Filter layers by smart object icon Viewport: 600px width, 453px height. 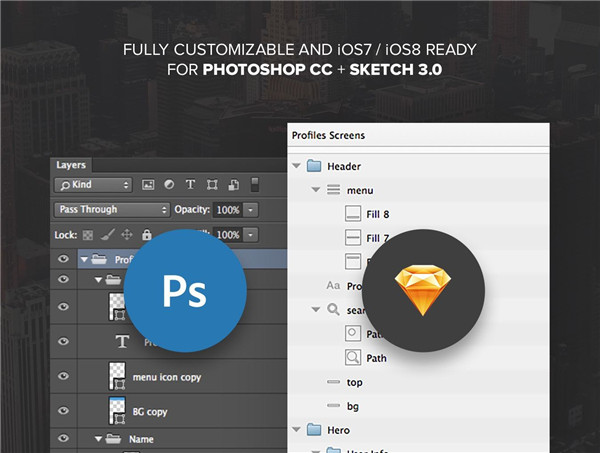[234, 185]
